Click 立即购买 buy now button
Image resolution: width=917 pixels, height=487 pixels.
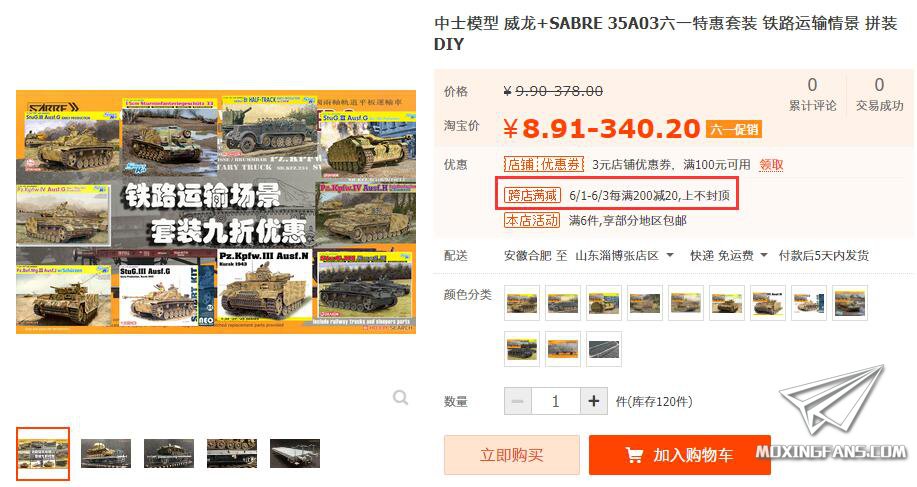click(x=512, y=455)
